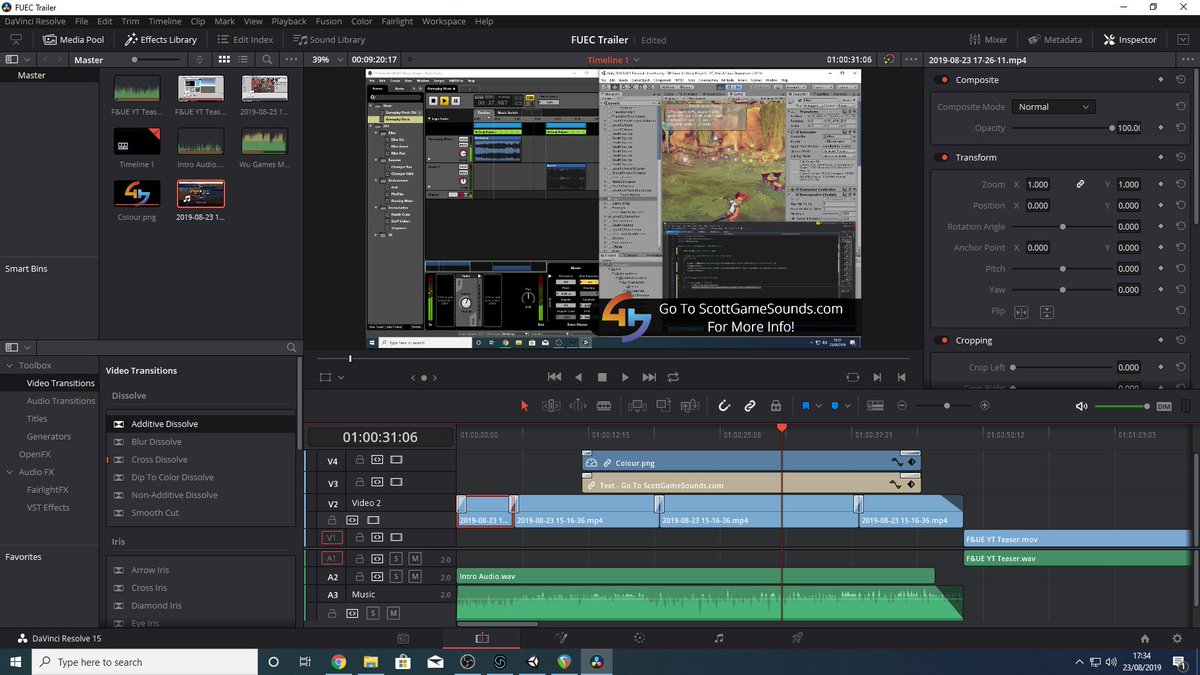Click the blue Marker icon
Viewport: 1200px width, 675px height.
pos(835,405)
